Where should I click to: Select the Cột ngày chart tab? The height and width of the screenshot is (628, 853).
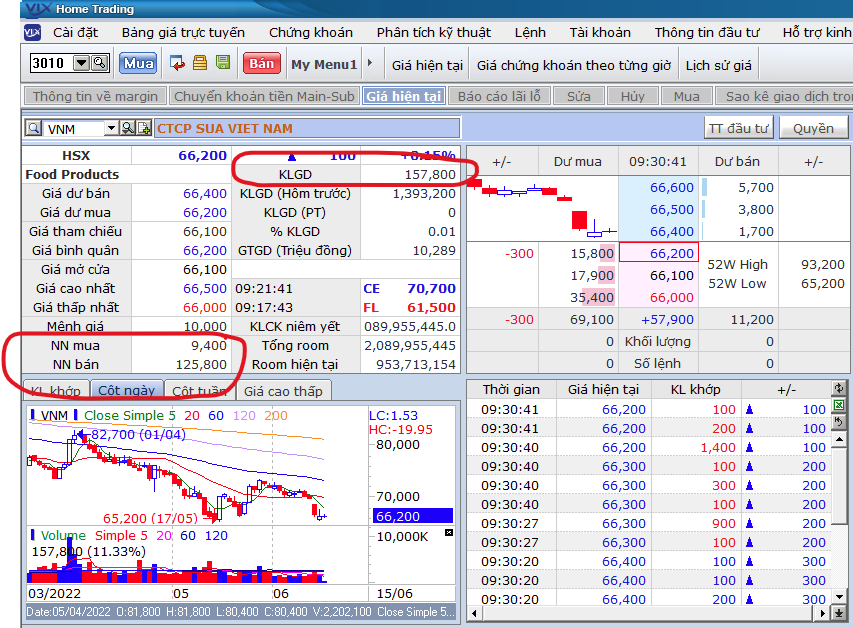tap(126, 390)
